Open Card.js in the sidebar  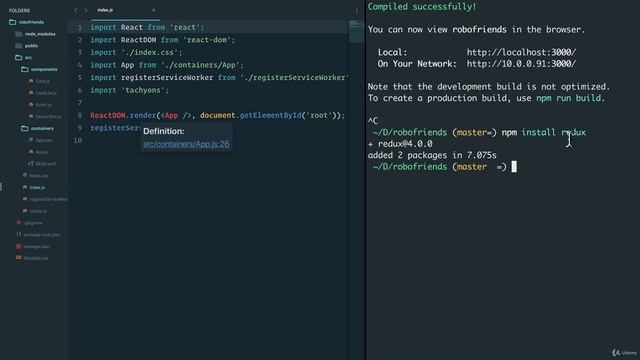point(39,81)
